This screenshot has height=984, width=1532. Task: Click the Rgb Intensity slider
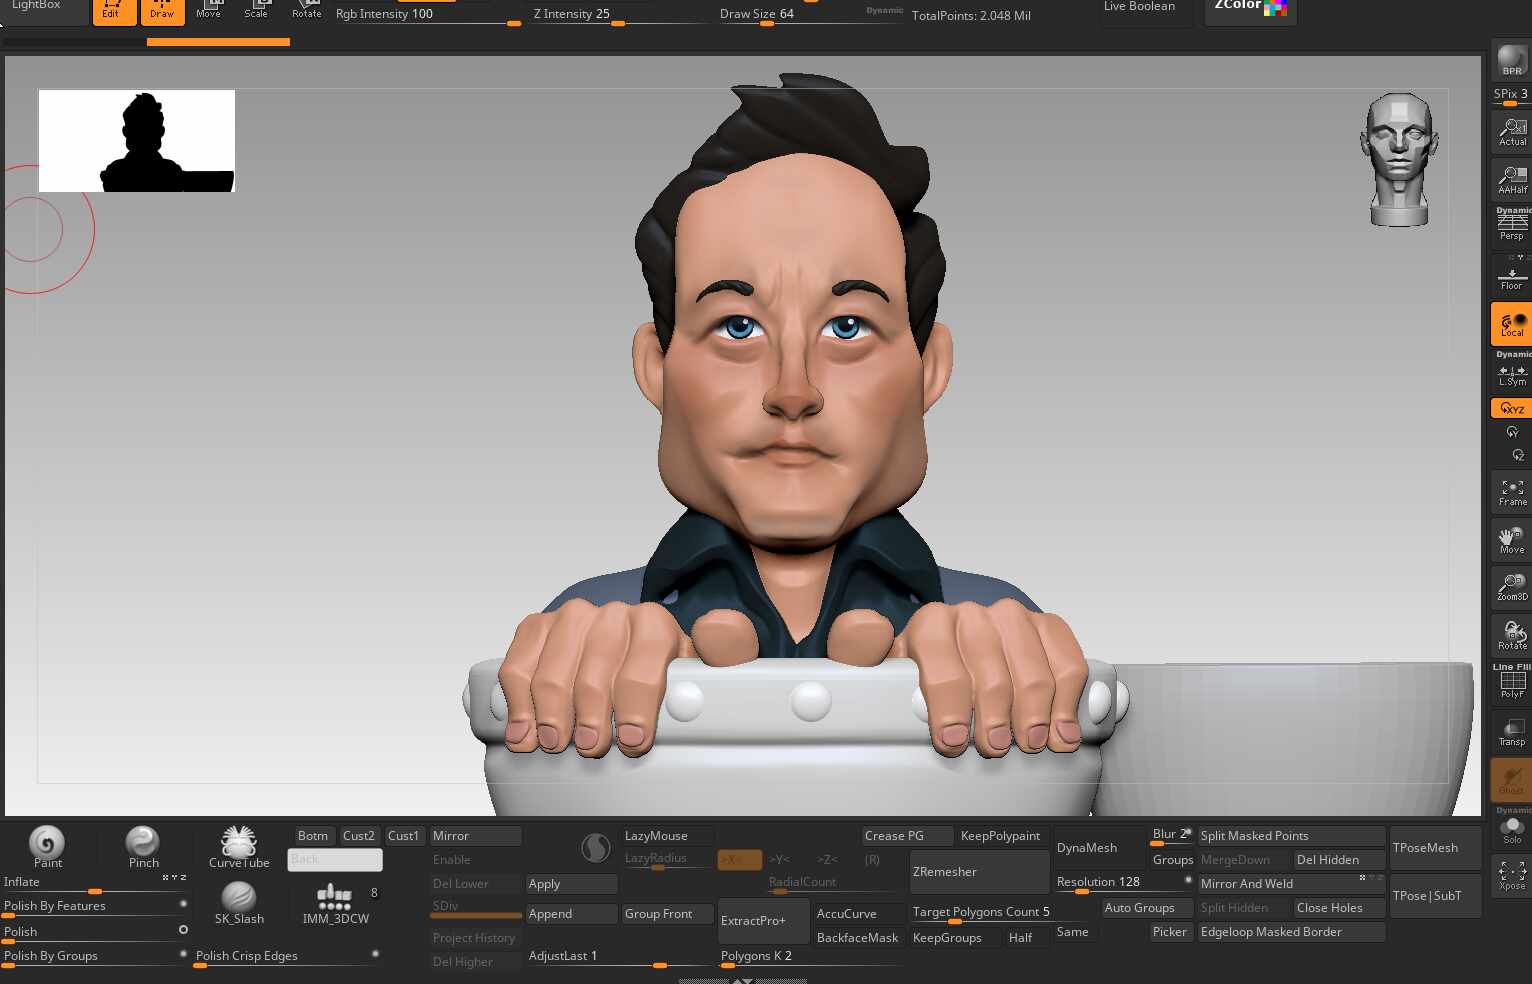pyautogui.click(x=428, y=14)
